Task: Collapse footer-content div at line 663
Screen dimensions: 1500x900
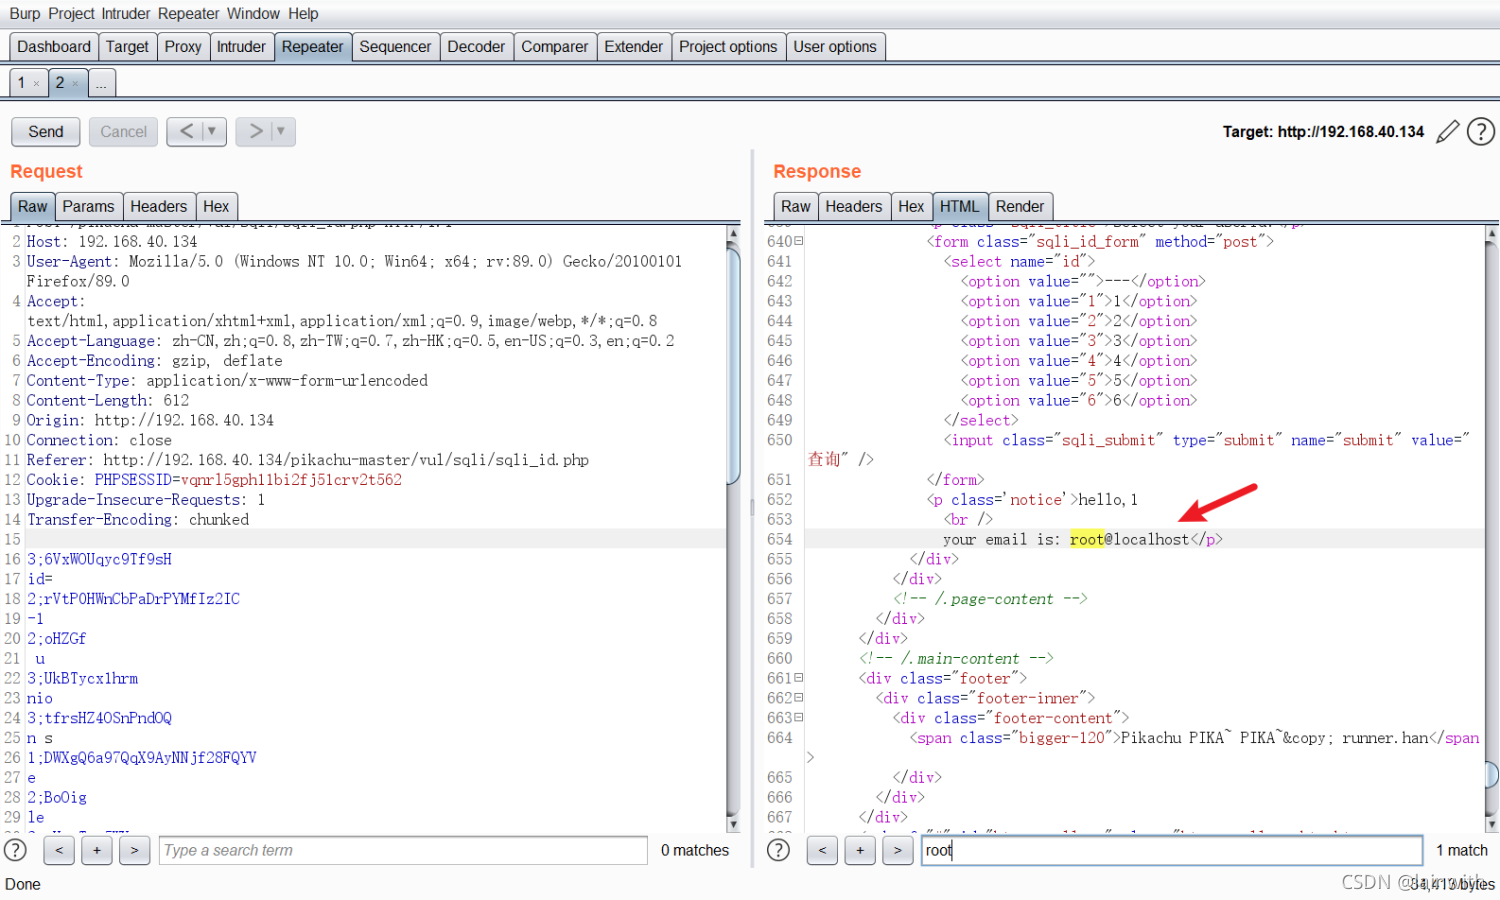Action: click(799, 718)
